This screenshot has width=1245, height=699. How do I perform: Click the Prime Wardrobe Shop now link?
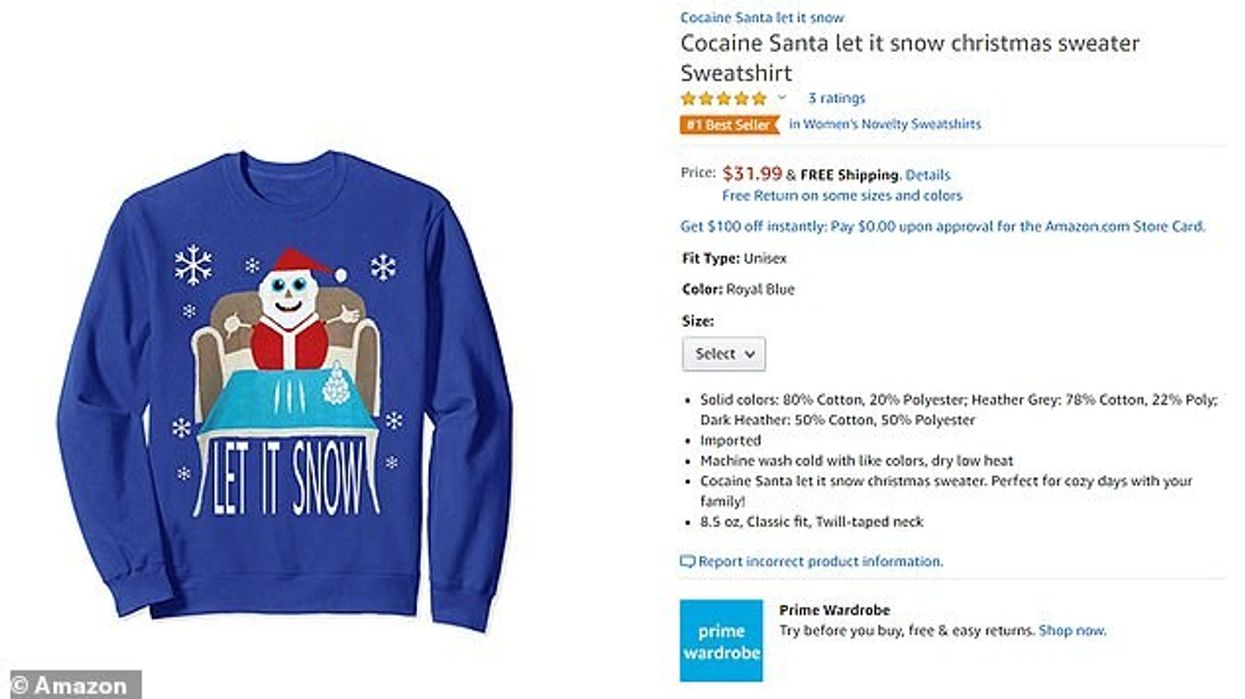1072,631
